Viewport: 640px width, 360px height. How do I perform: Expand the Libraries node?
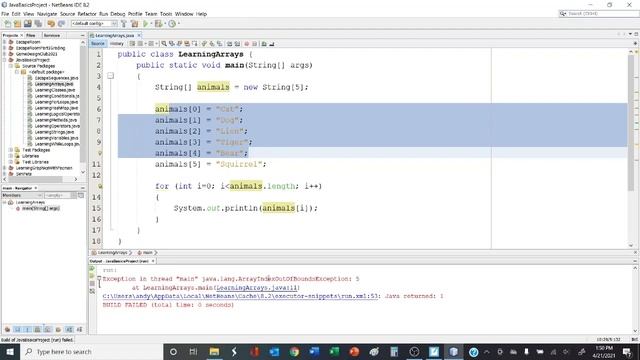(x=11, y=156)
